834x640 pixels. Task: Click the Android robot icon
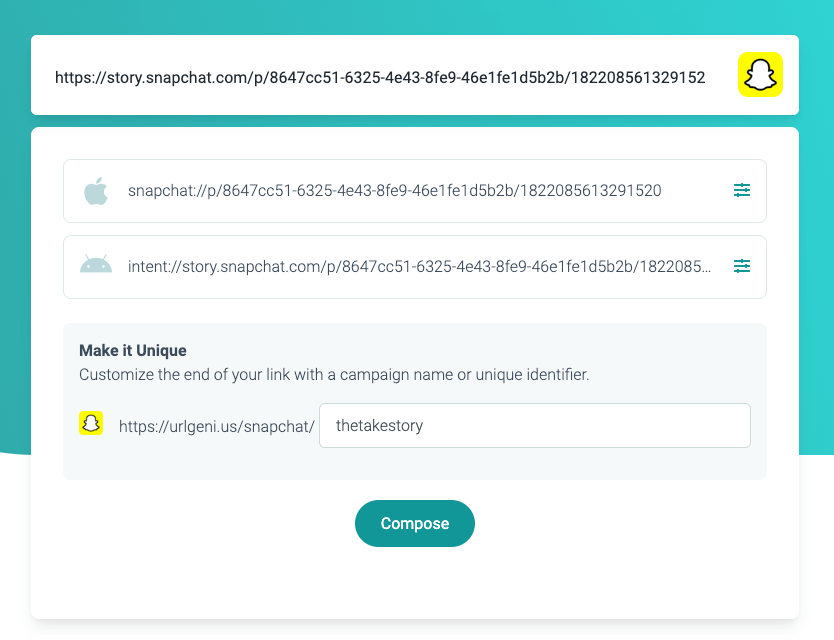point(96,264)
